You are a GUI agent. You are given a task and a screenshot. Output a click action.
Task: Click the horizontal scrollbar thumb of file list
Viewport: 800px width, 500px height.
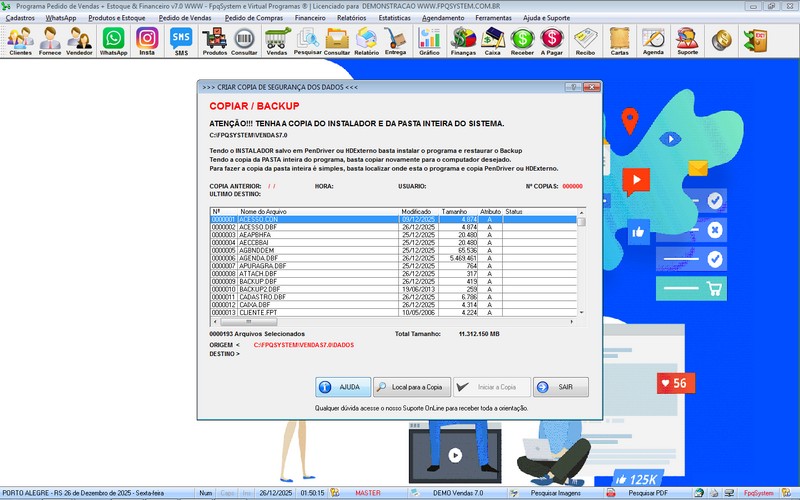click(248, 322)
